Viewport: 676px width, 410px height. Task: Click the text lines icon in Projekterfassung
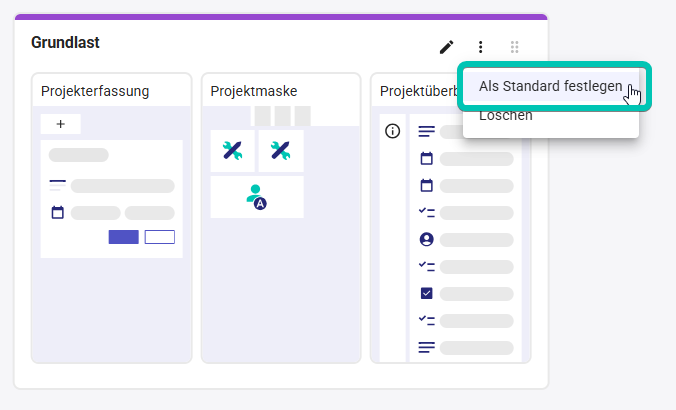58,185
